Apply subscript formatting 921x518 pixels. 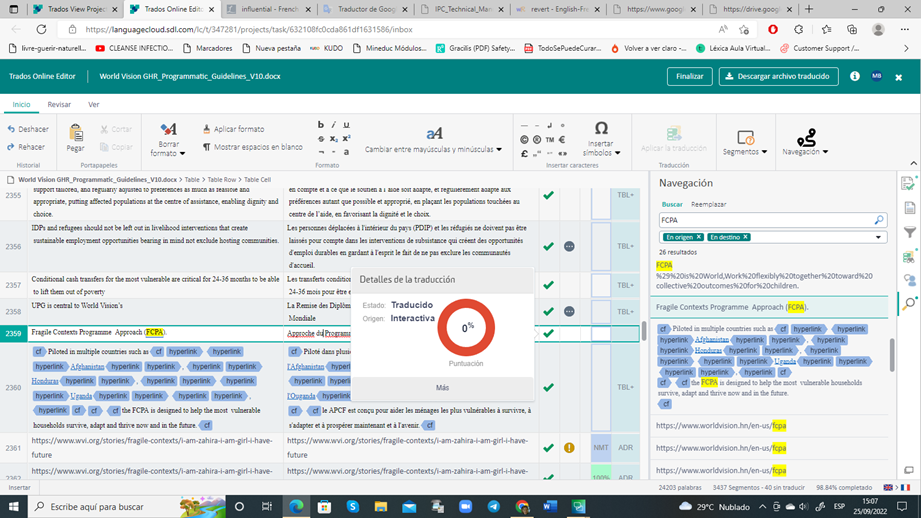tap(333, 139)
